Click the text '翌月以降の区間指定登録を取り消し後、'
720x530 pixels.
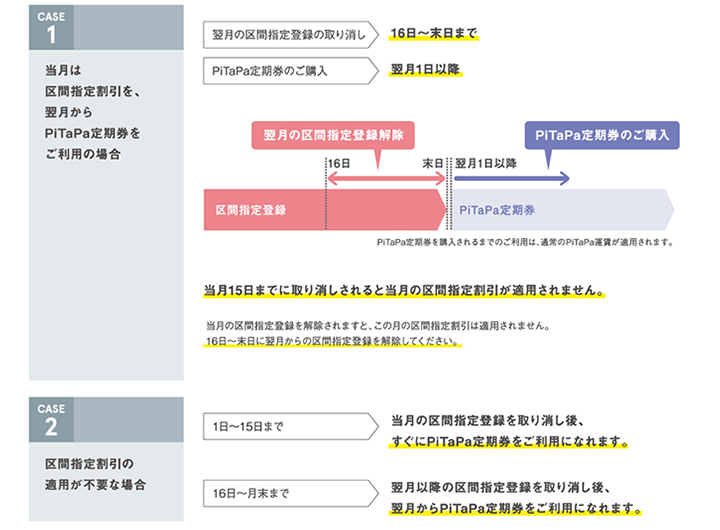click(x=500, y=488)
